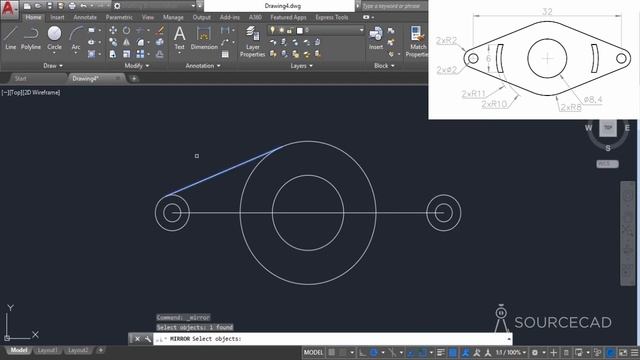Click the Plot printer icon
Screen dimensions: 640x360
point(72,6)
